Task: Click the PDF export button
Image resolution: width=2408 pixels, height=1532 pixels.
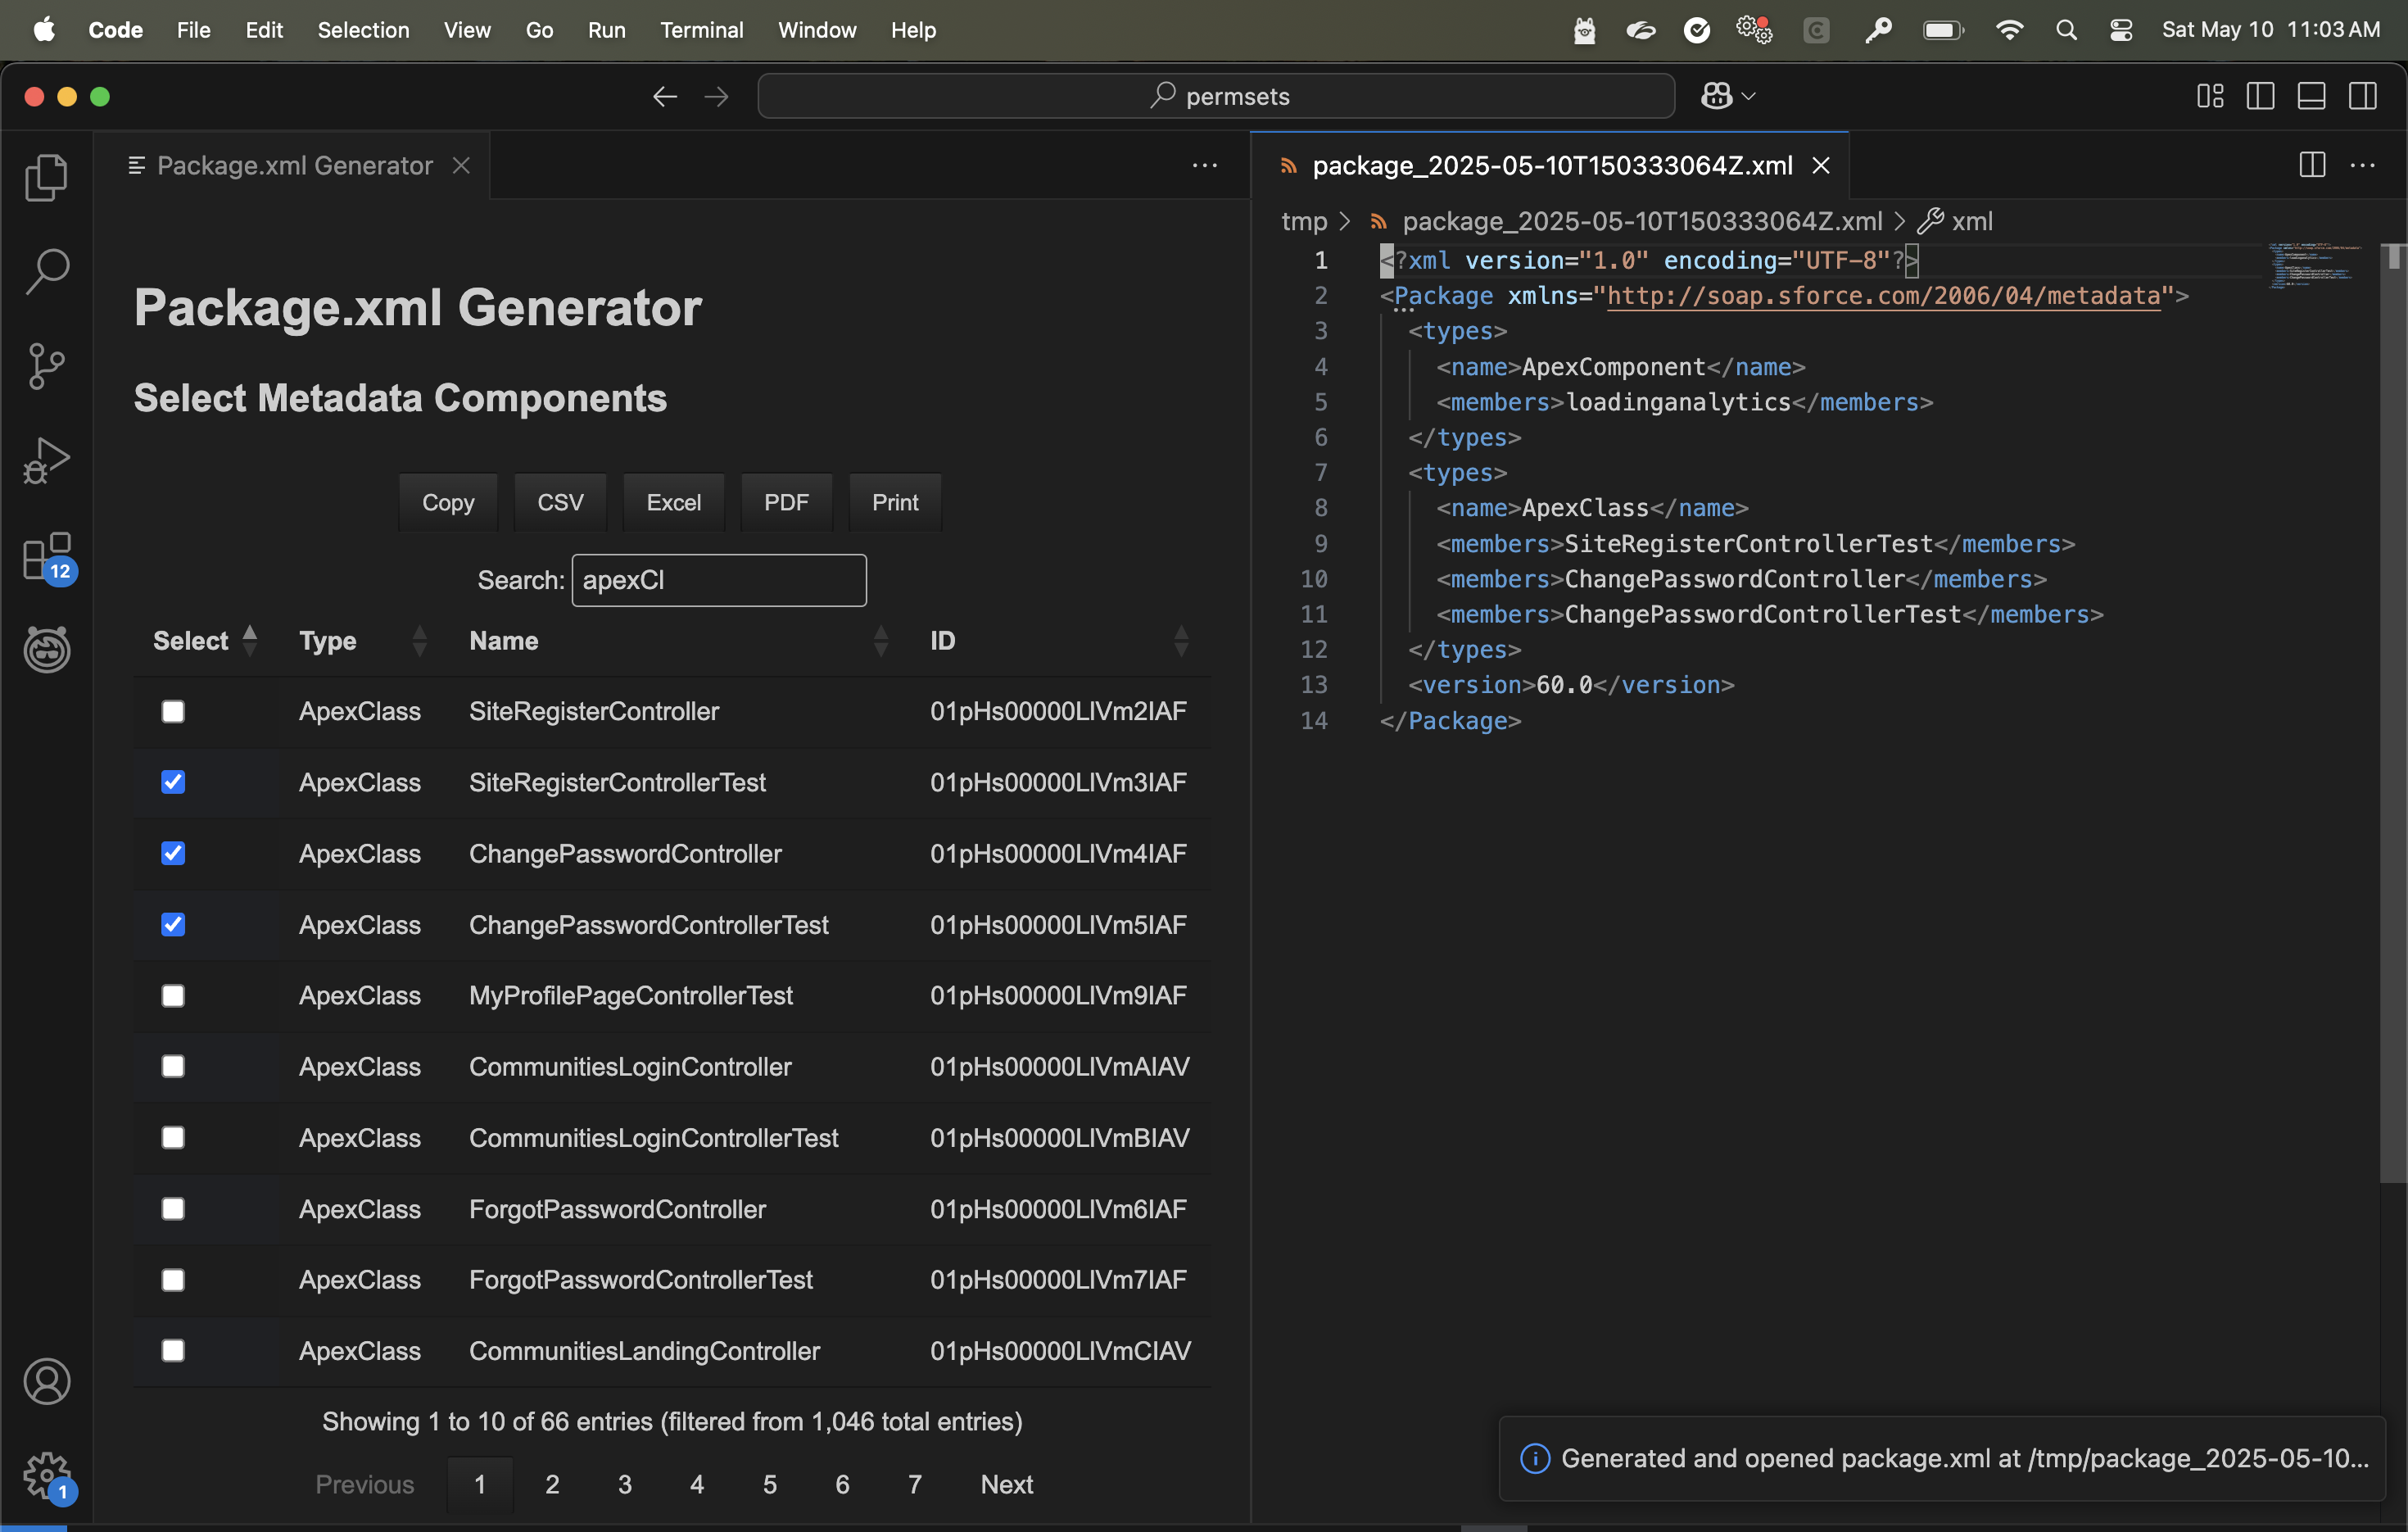Action: pos(786,502)
